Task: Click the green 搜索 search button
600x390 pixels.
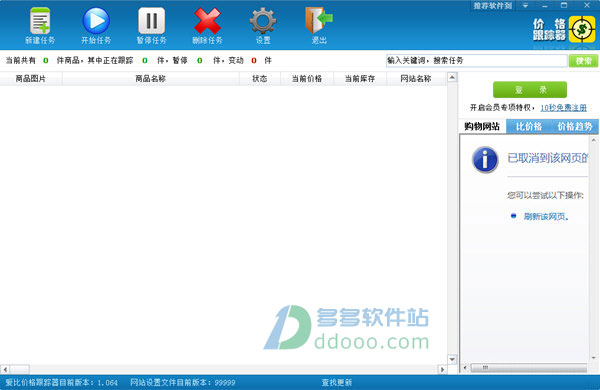Action: 583,60
